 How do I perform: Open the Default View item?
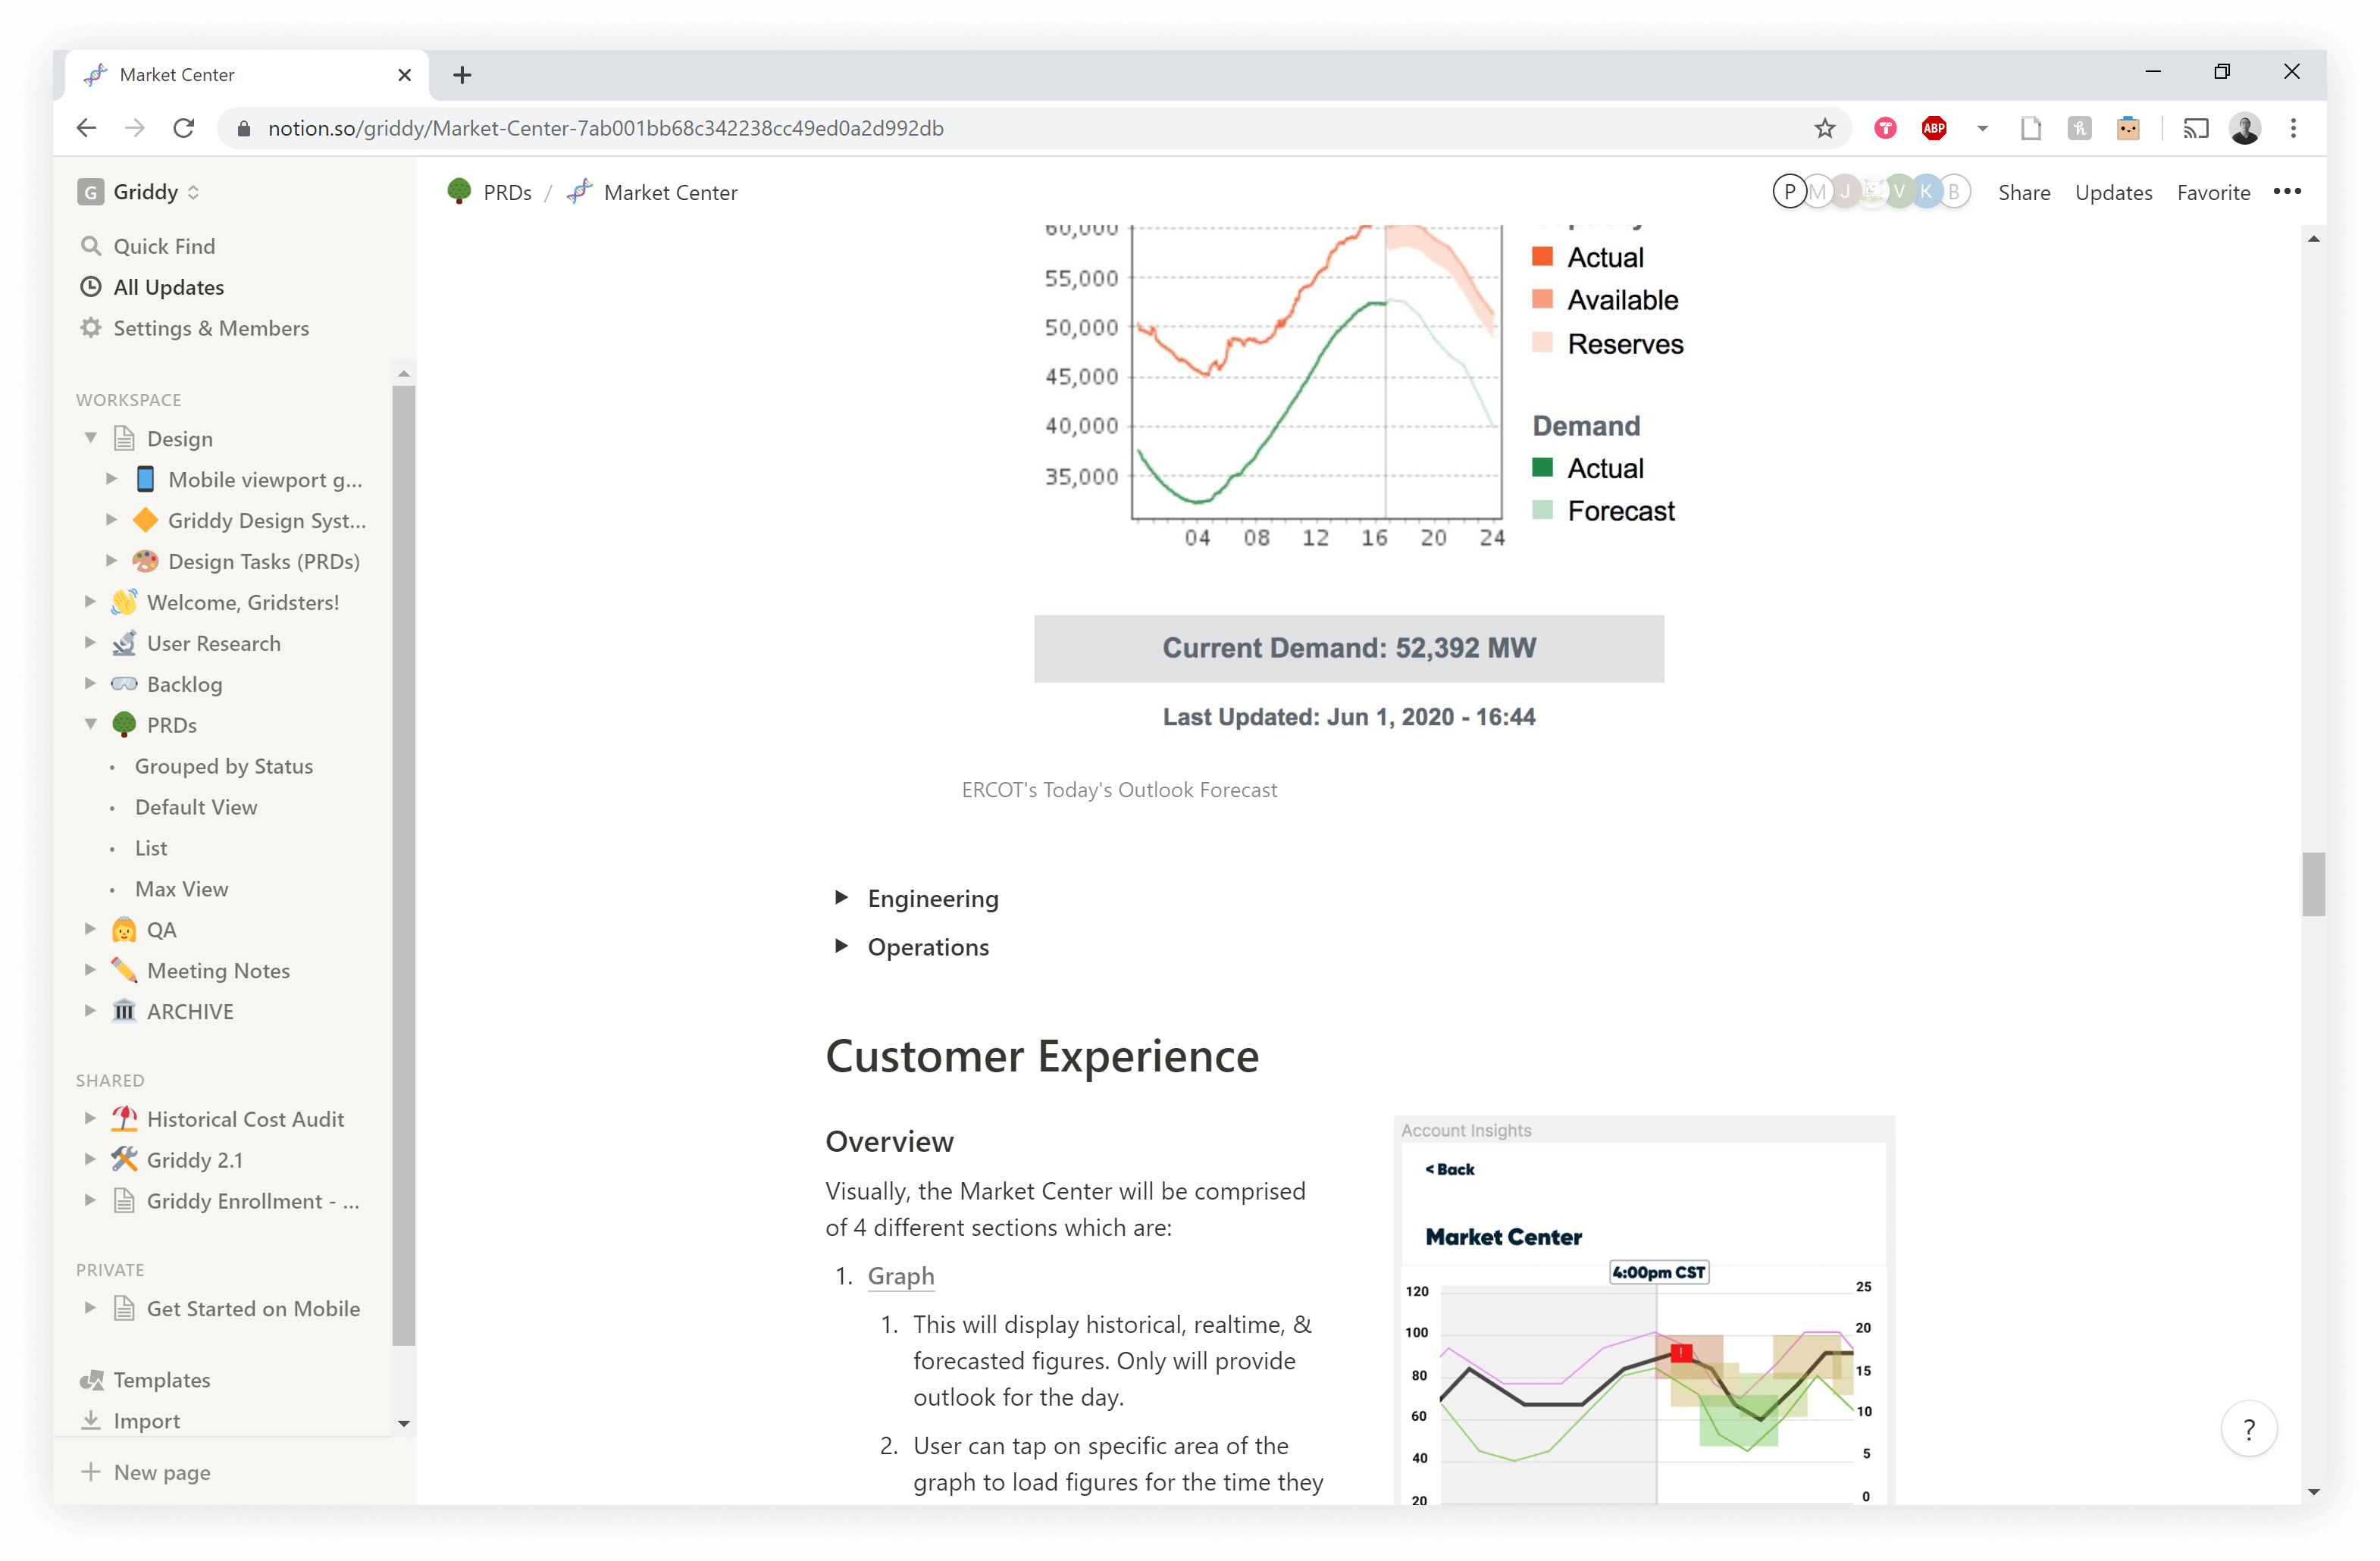click(196, 807)
